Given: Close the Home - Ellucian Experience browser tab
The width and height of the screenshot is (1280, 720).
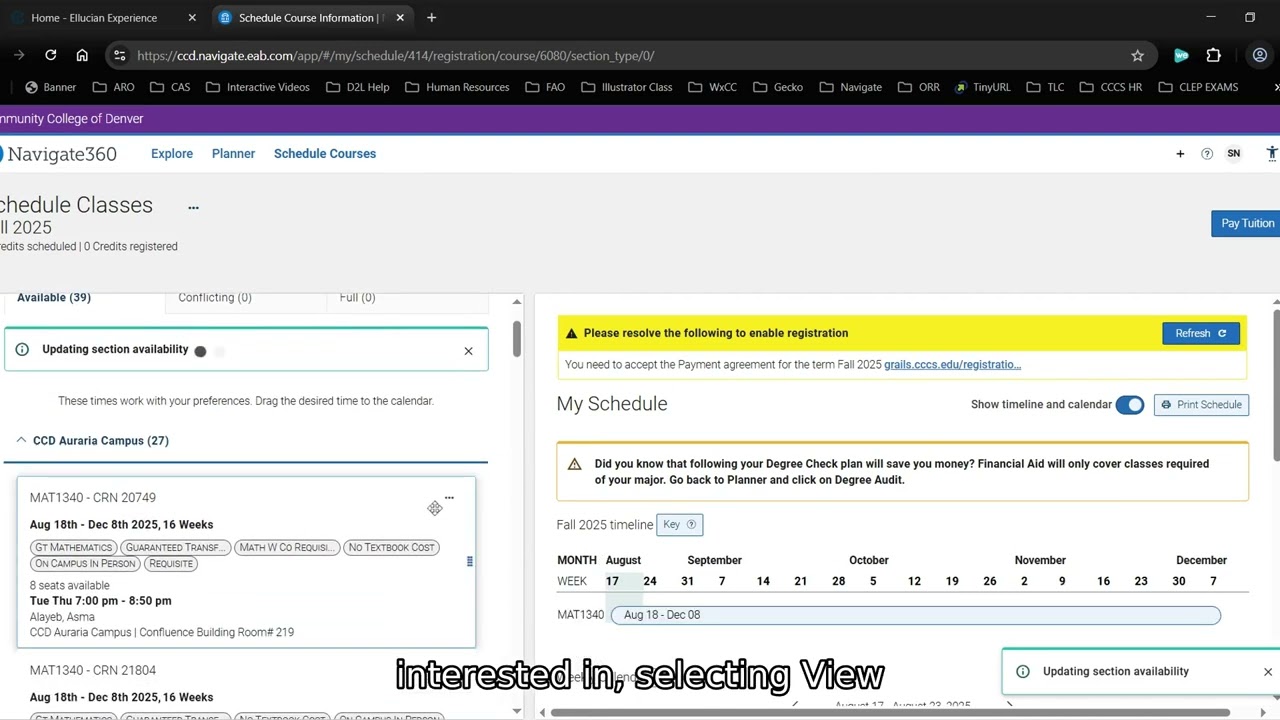Looking at the screenshot, I should coord(192,18).
